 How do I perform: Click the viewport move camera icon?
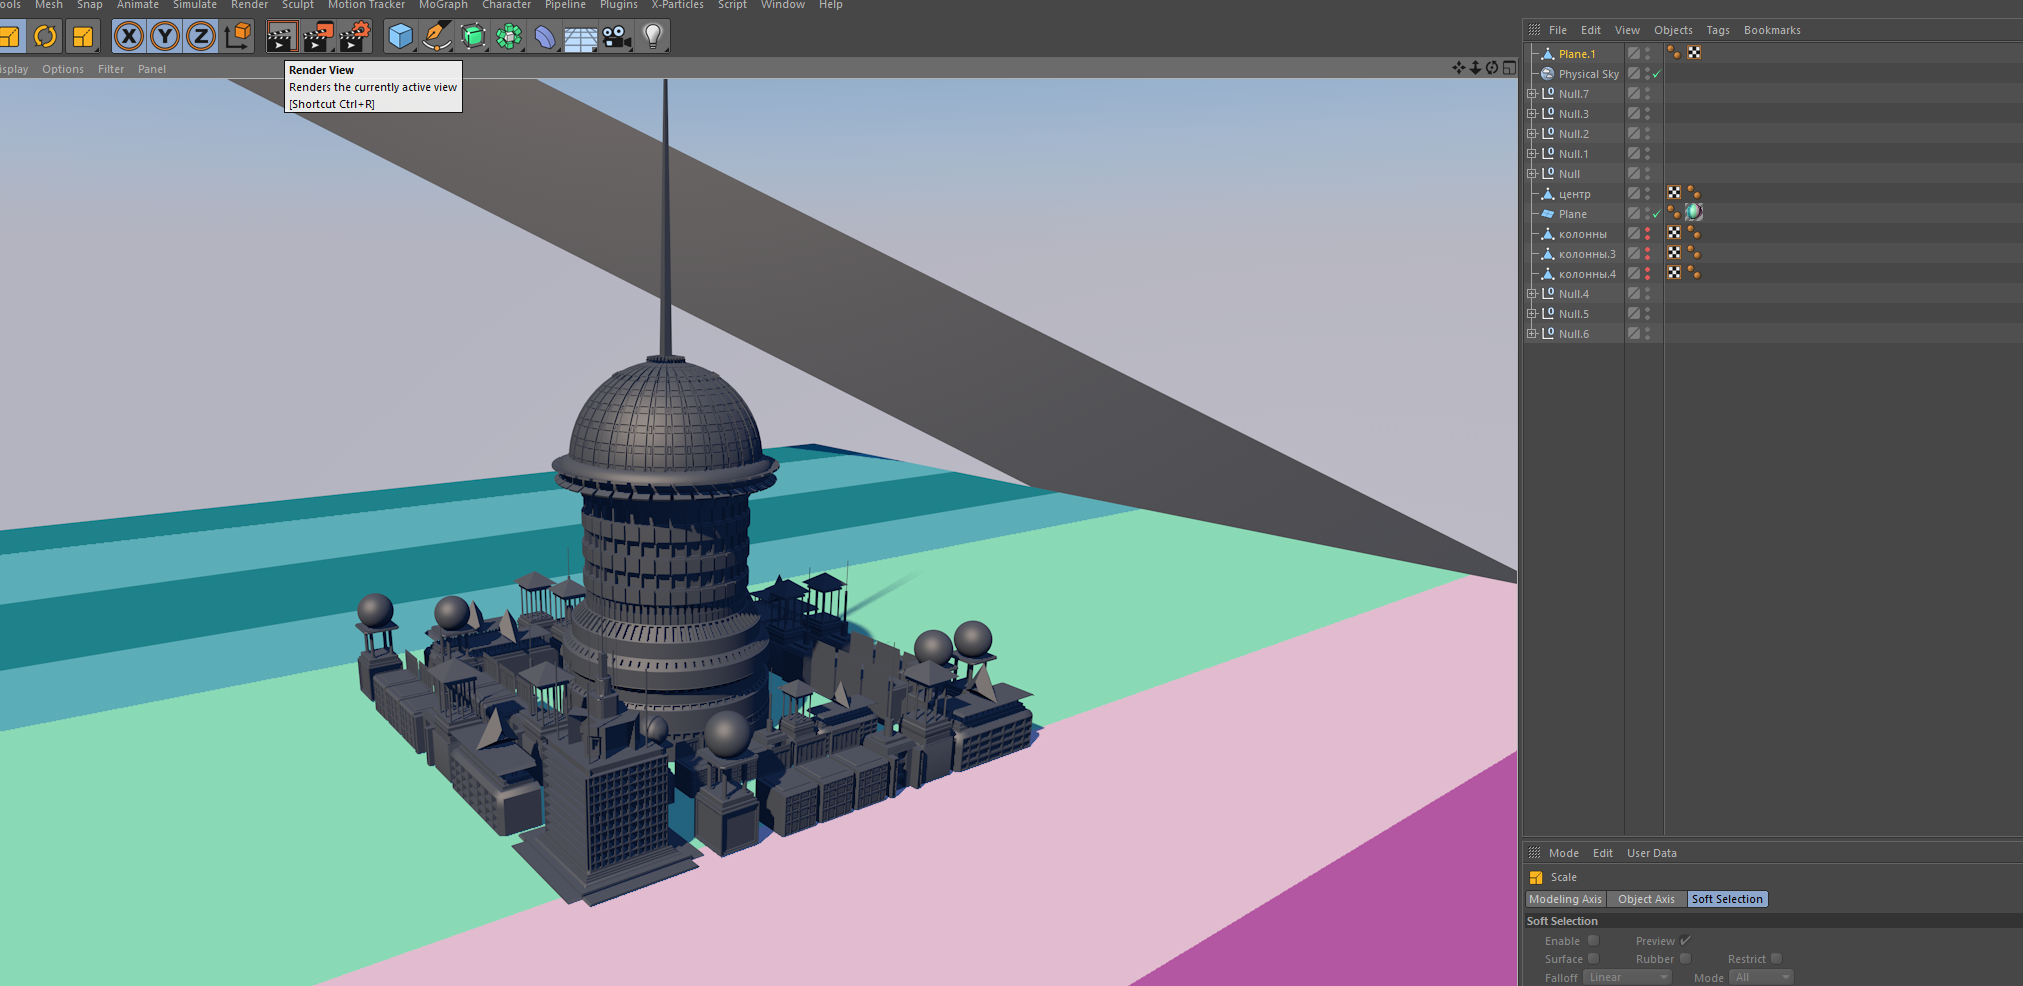pyautogui.click(x=1458, y=68)
